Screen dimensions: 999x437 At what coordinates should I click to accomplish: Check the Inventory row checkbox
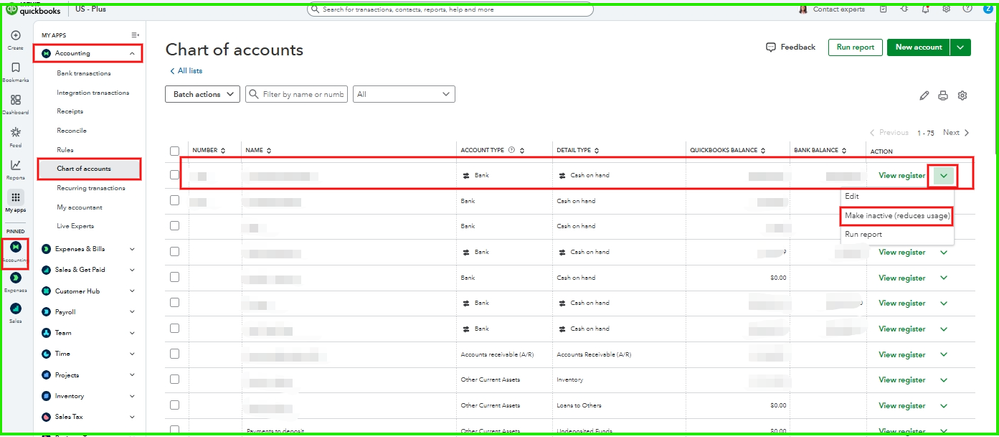[175, 380]
